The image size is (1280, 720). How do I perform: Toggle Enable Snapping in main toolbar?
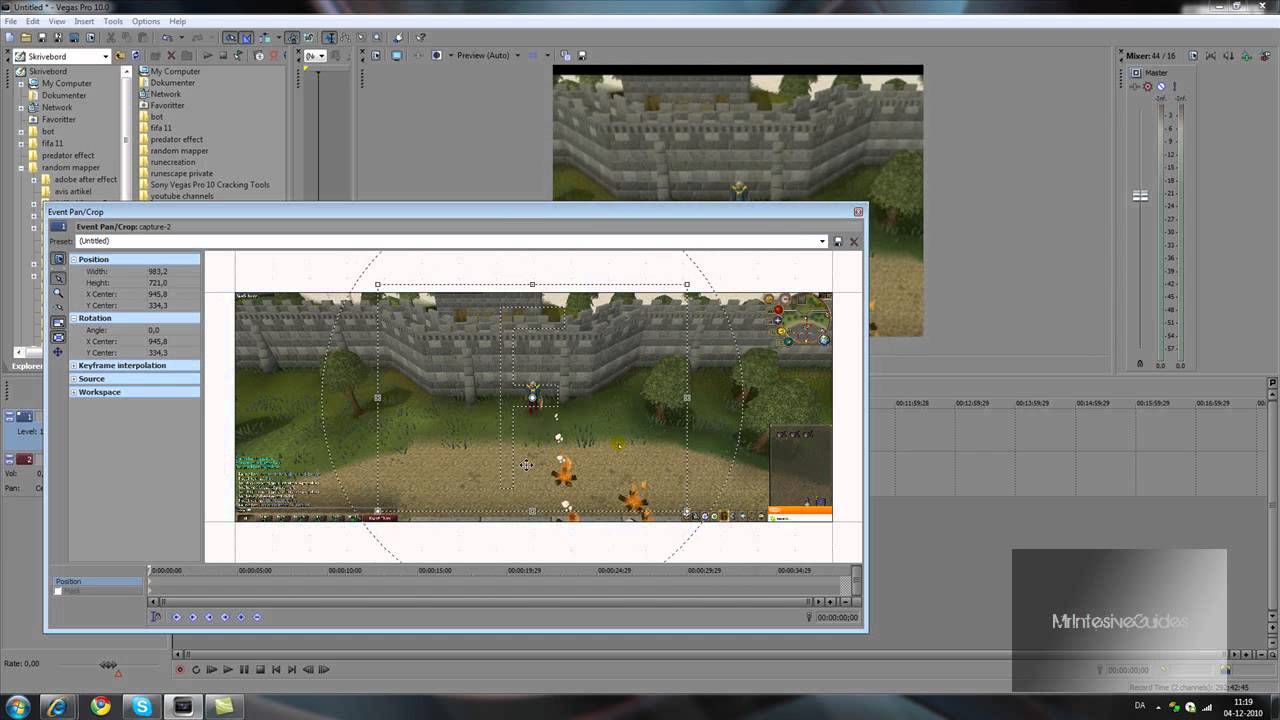click(x=231, y=38)
